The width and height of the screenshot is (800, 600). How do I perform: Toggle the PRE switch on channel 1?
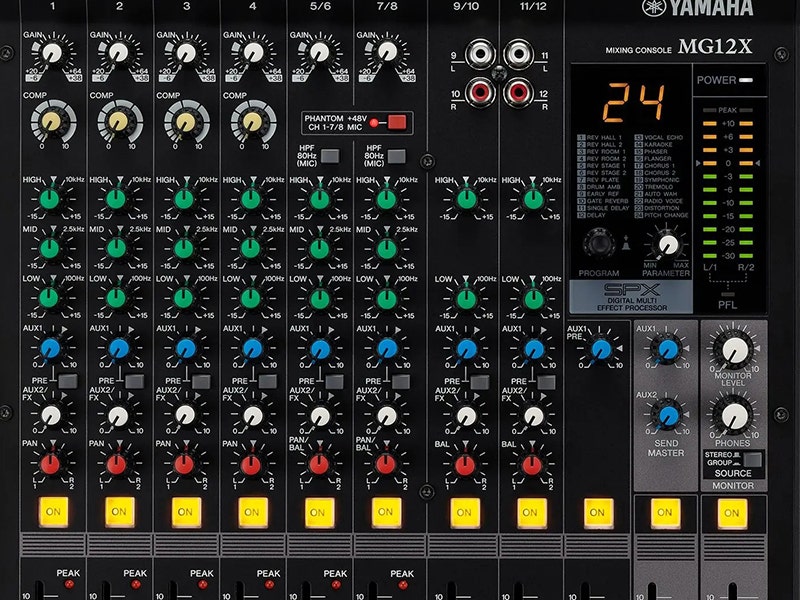68,381
